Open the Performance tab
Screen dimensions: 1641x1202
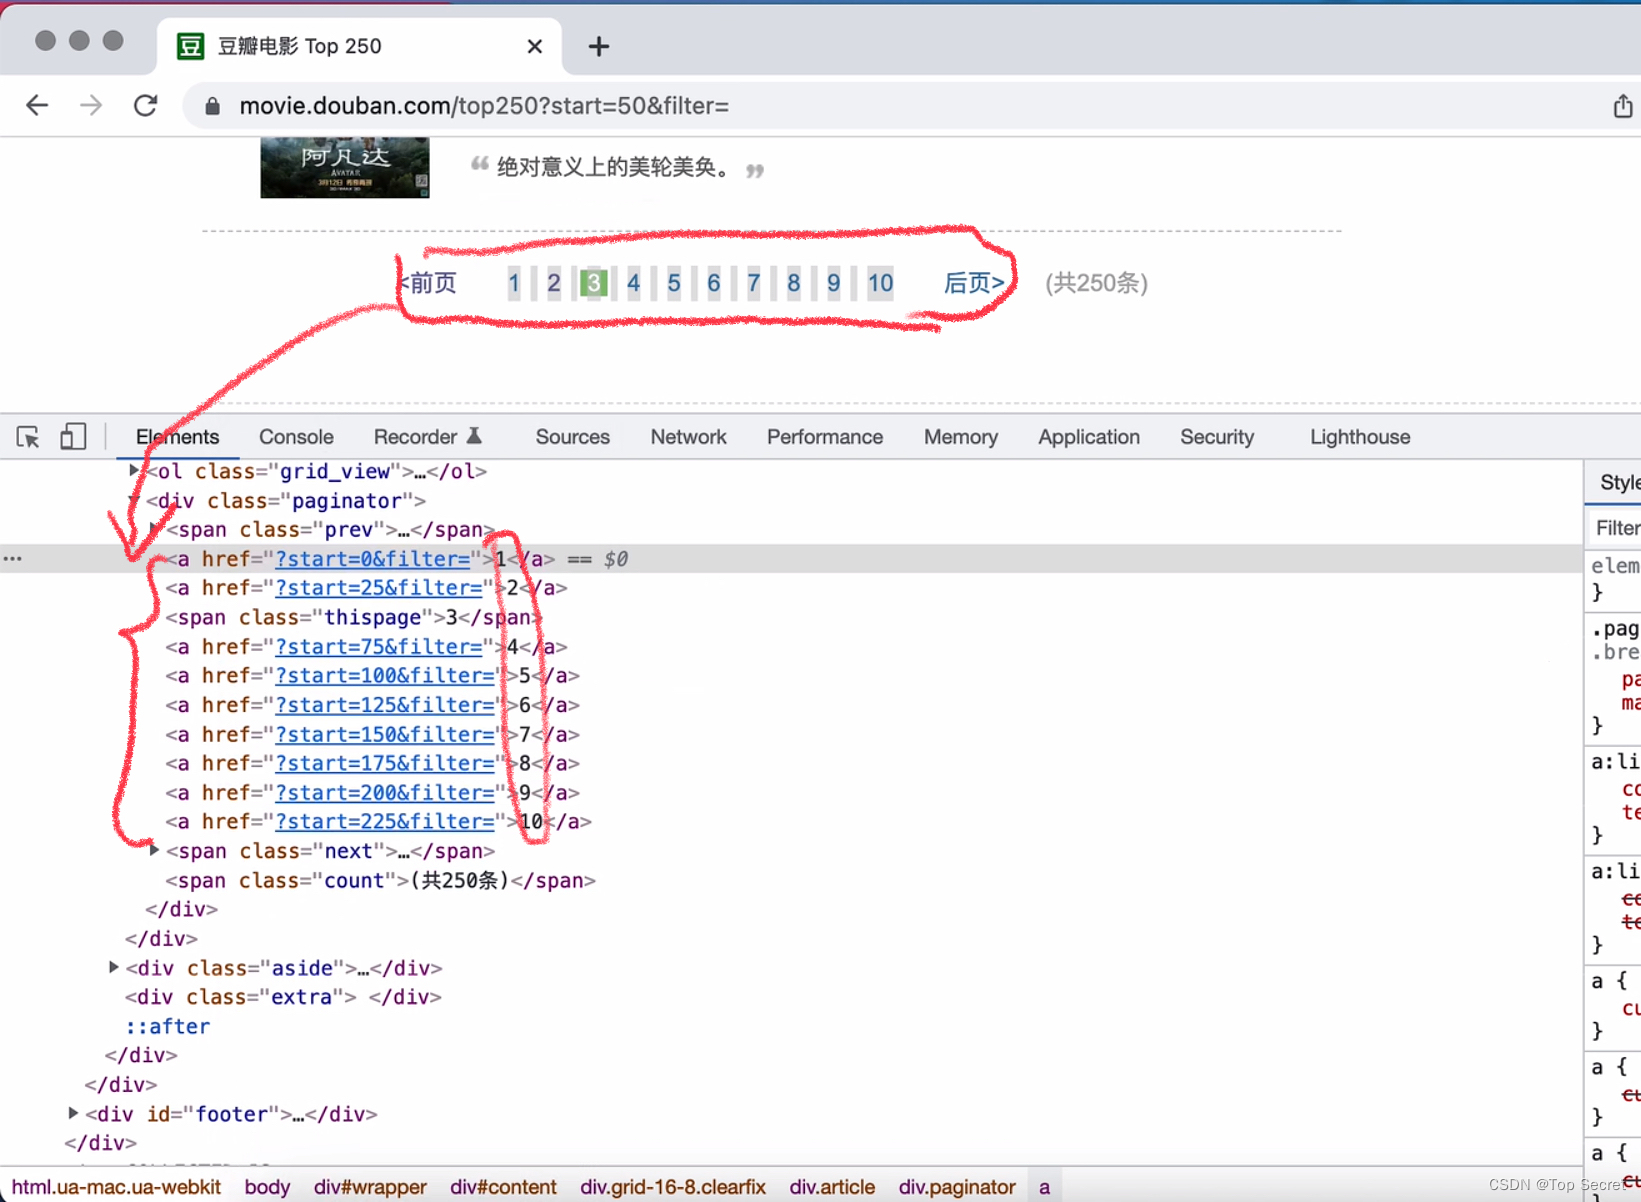825,437
